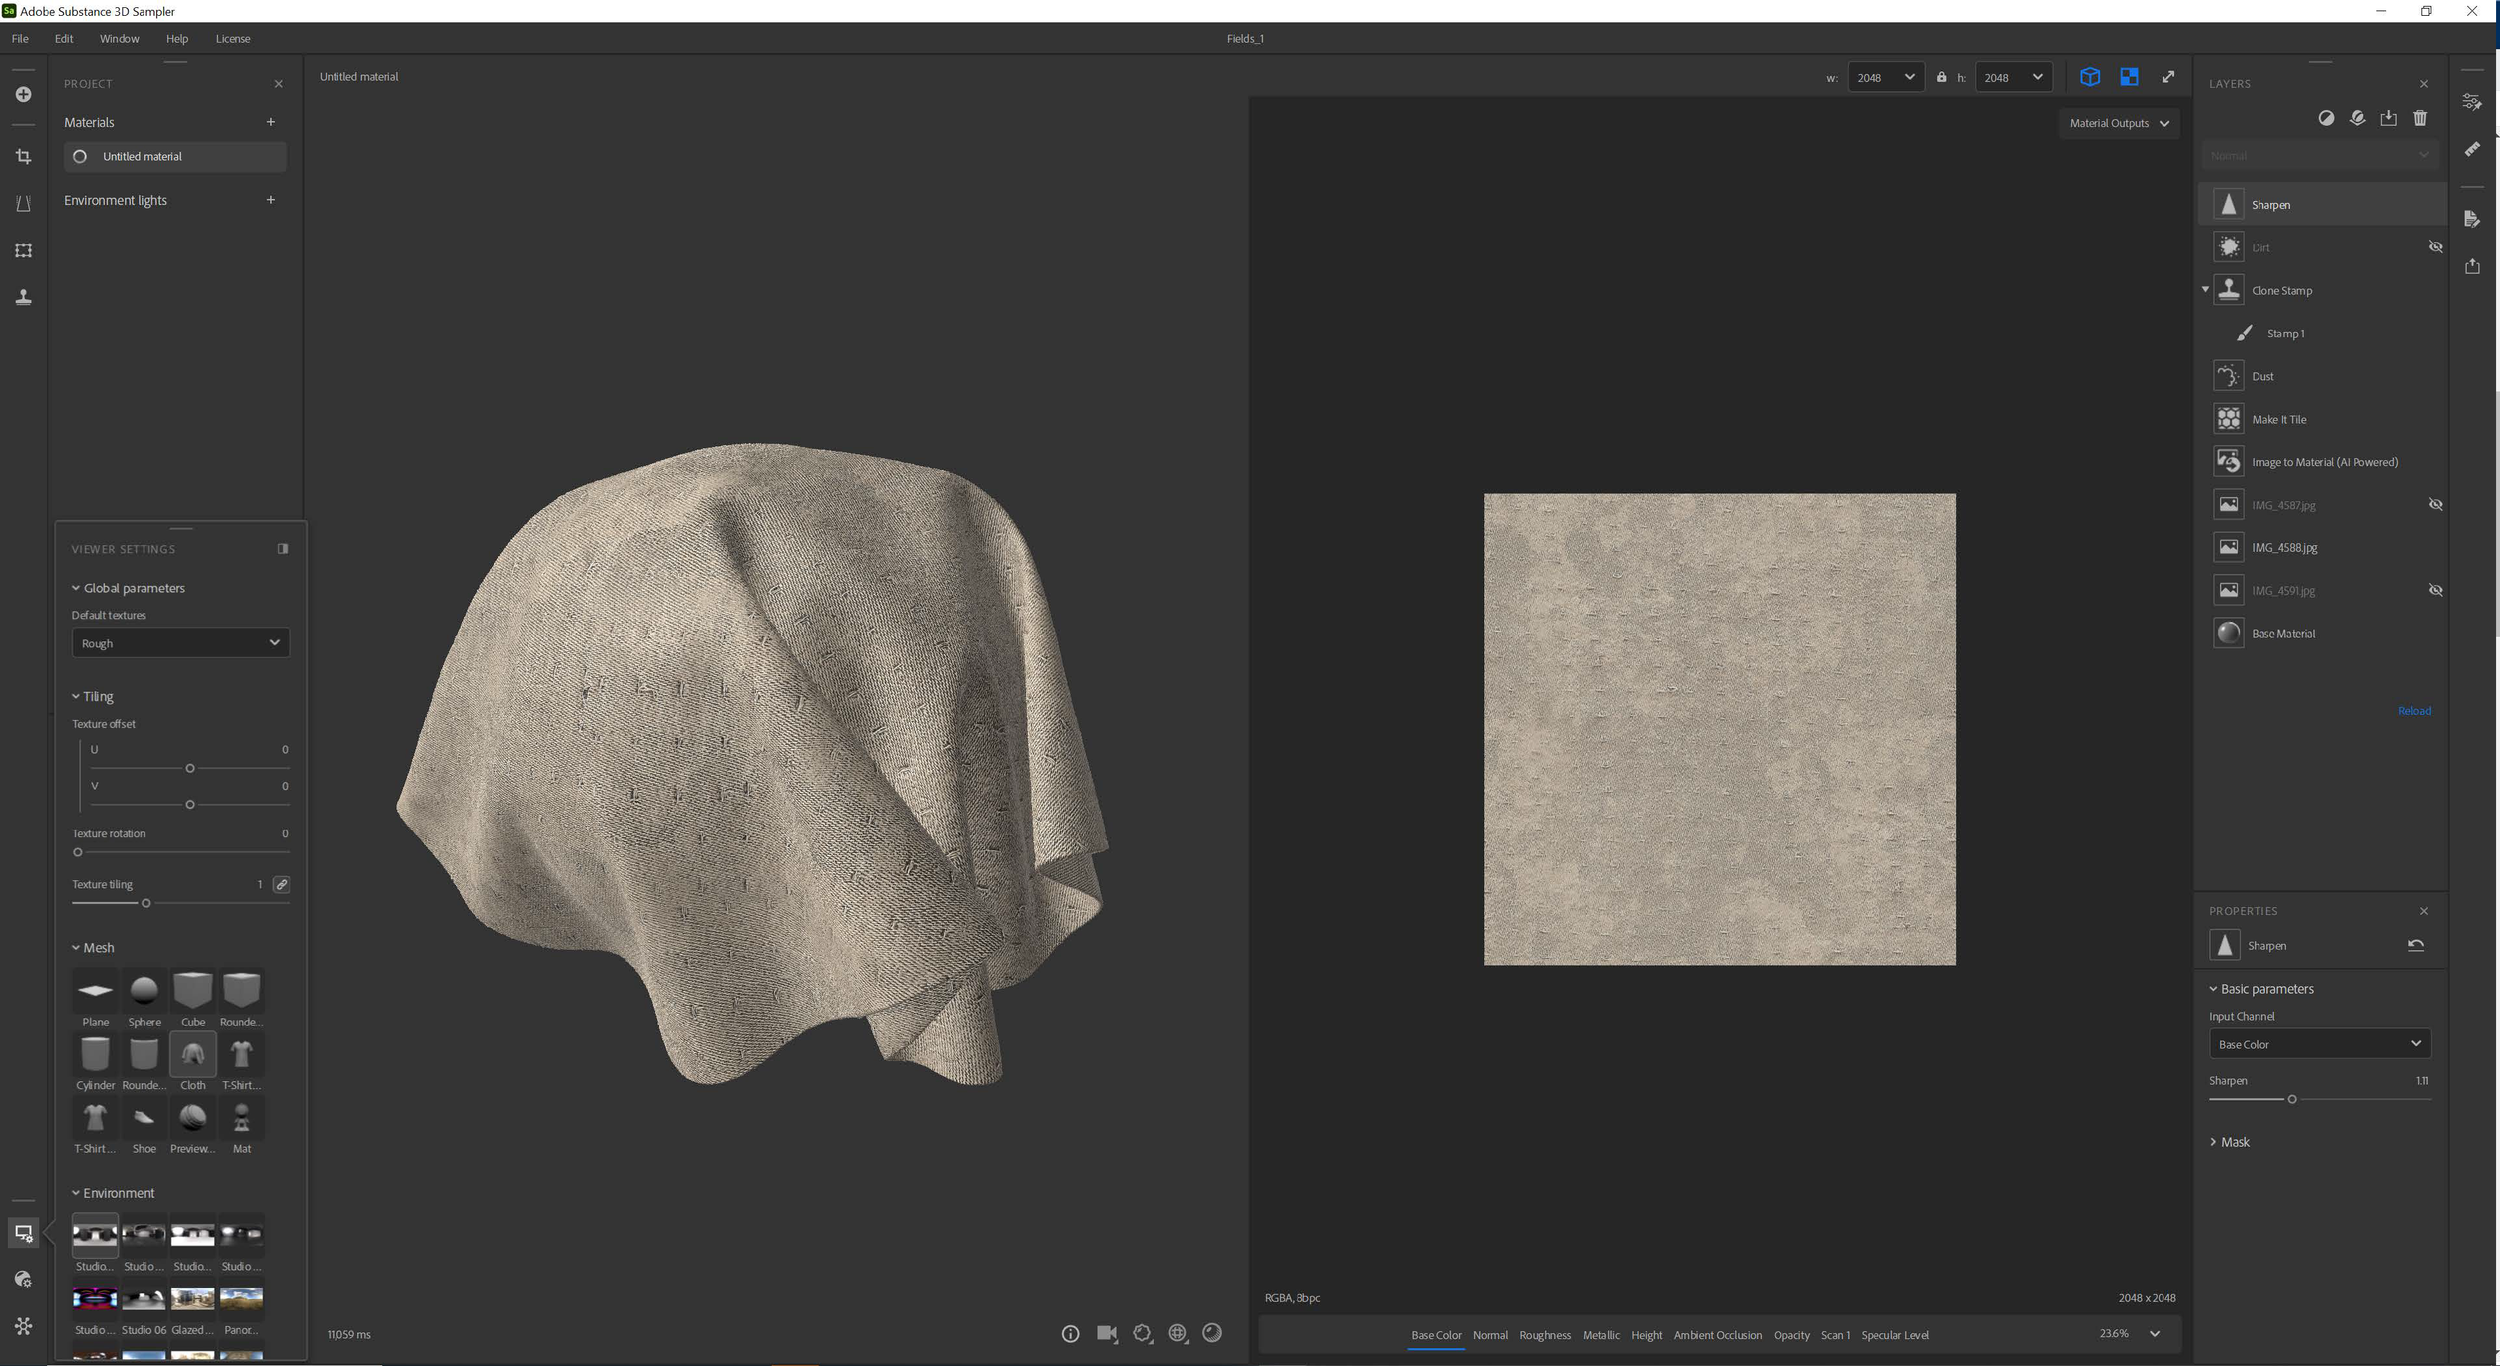Toggle visibility of the IMG_4587.jpg layer

2435,505
